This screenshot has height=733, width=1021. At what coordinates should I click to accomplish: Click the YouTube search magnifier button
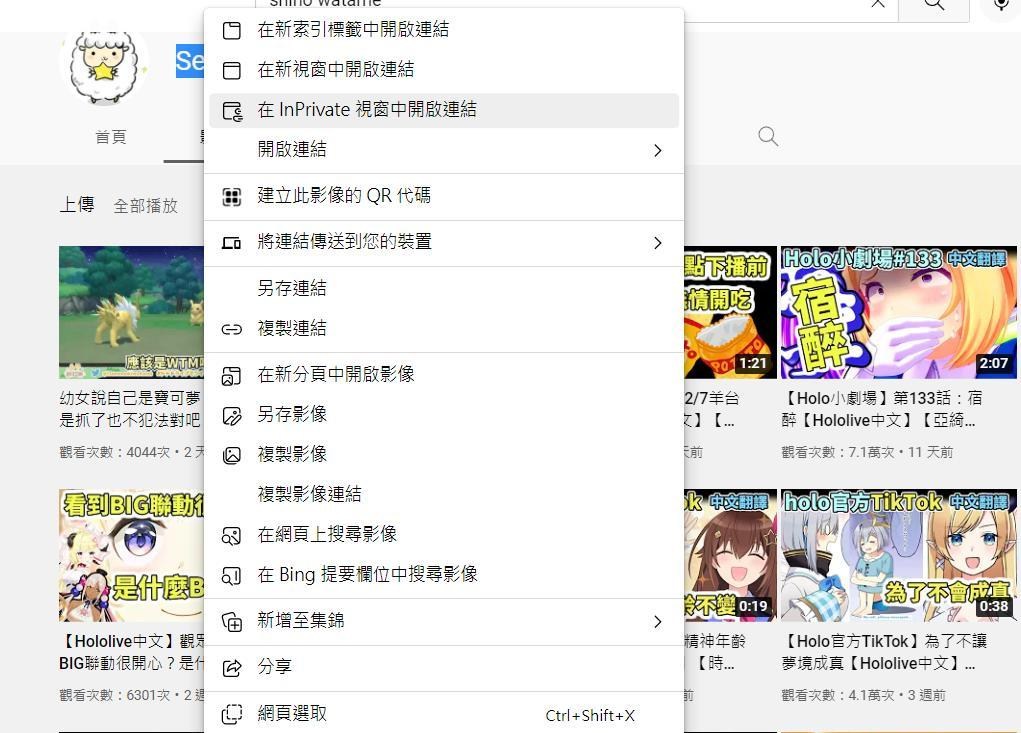tap(934, 5)
